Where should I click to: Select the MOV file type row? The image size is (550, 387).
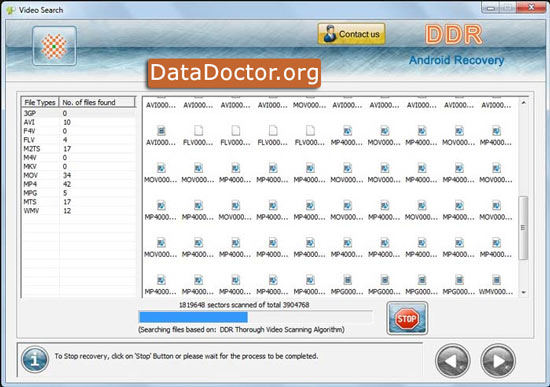(x=79, y=175)
